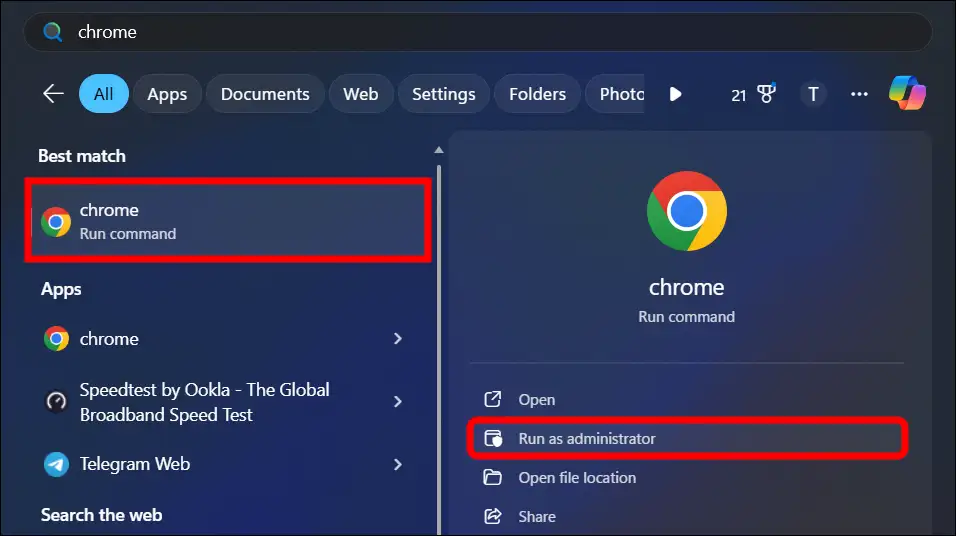Click the large Chrome logo in preview

point(687,211)
